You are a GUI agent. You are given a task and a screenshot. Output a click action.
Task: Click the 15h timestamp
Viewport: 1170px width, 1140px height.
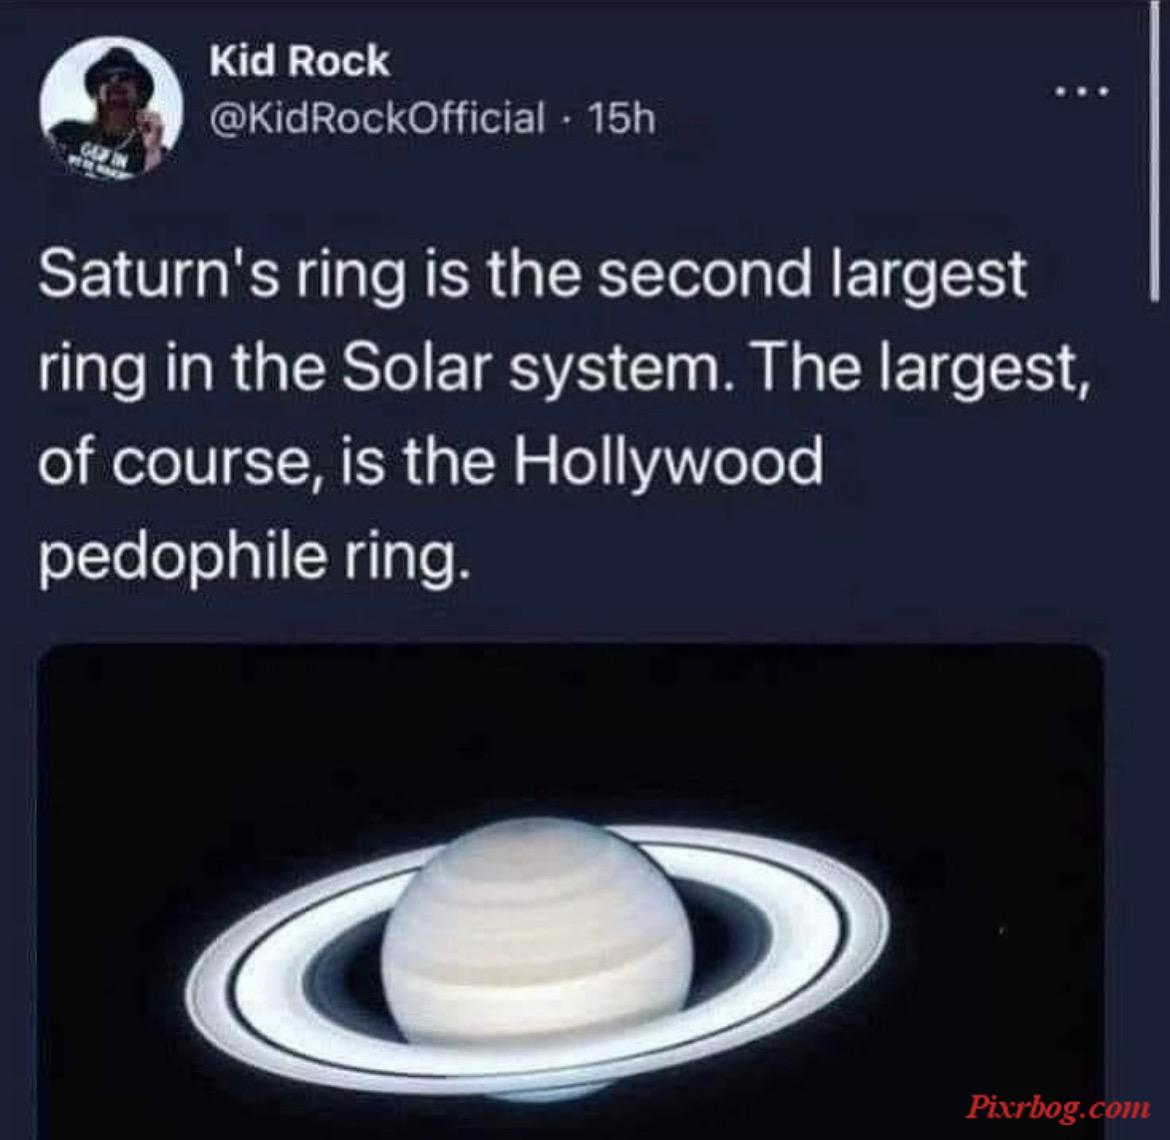[x=622, y=118]
